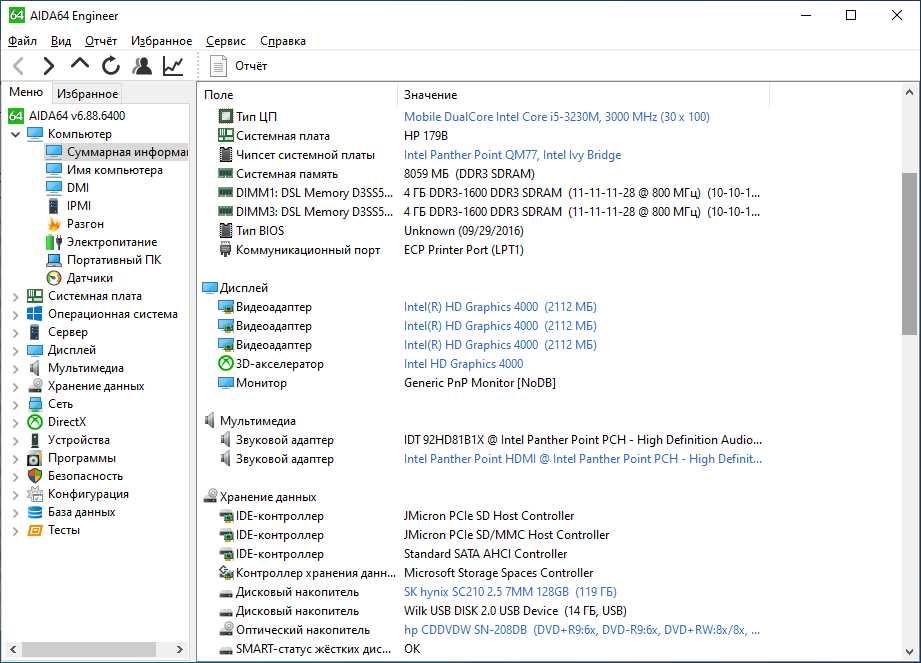Click the AIDA64 v6.88.6400 root node
The width and height of the screenshot is (921, 663).
click(77, 116)
